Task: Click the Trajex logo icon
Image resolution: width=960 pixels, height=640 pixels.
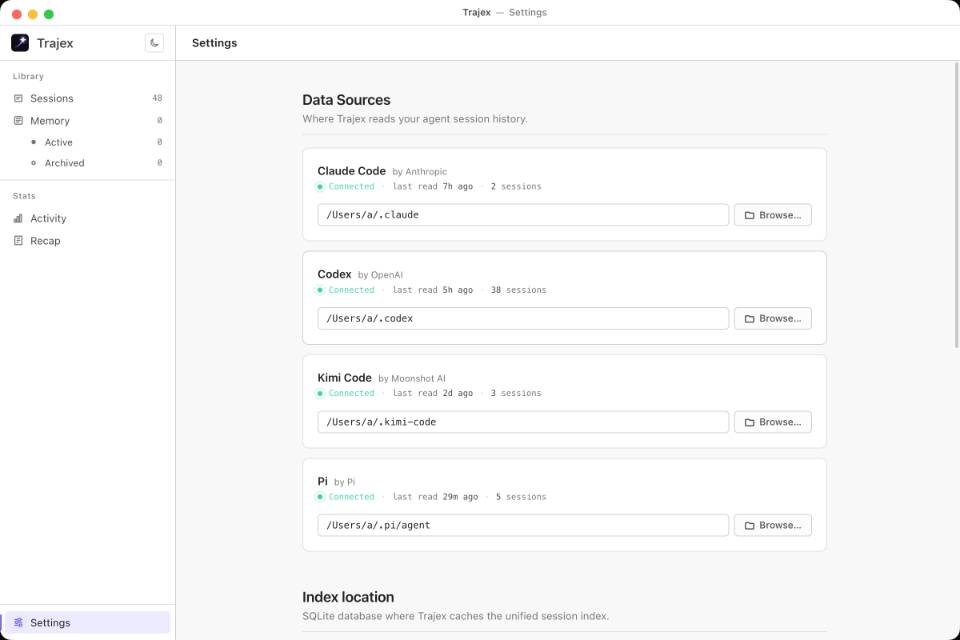Action: (x=20, y=43)
